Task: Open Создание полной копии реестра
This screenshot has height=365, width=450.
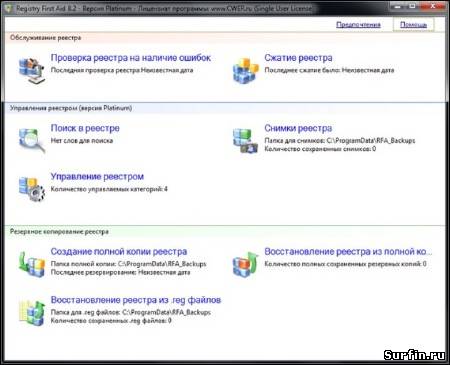Action: [119, 251]
